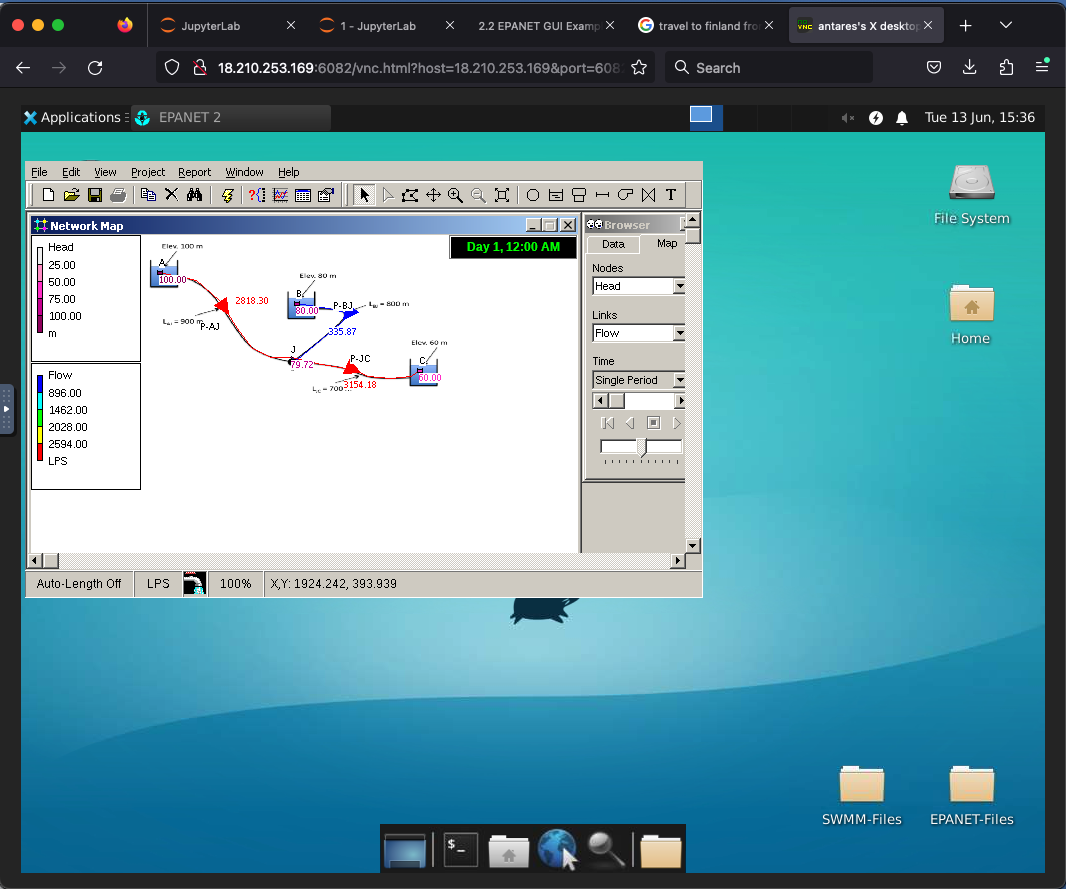Save the current project
The width and height of the screenshot is (1066, 889).
(x=94, y=195)
